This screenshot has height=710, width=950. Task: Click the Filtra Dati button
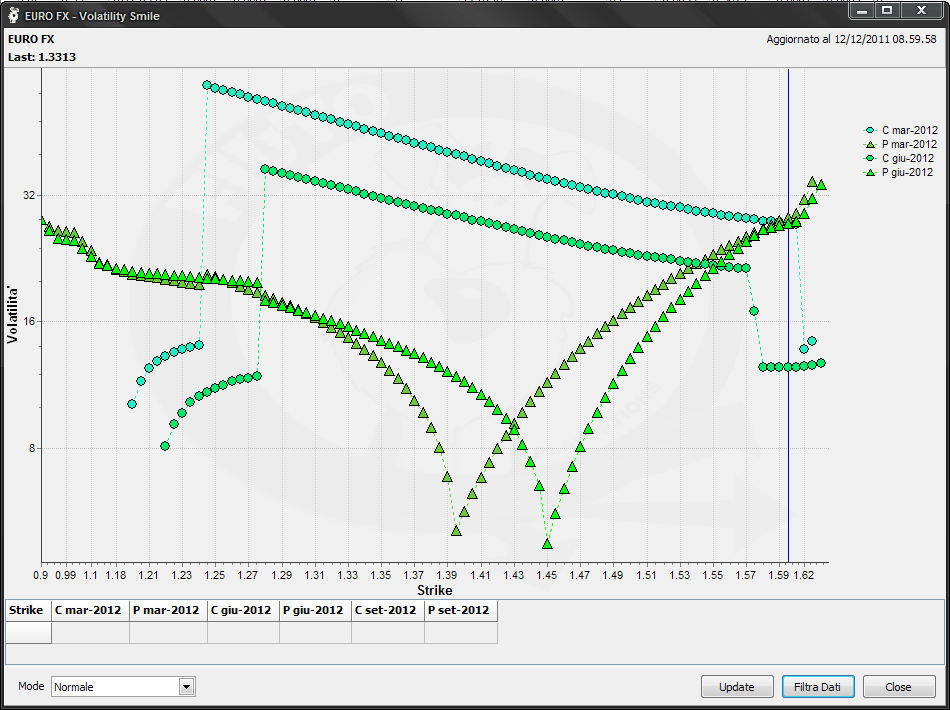click(x=818, y=686)
